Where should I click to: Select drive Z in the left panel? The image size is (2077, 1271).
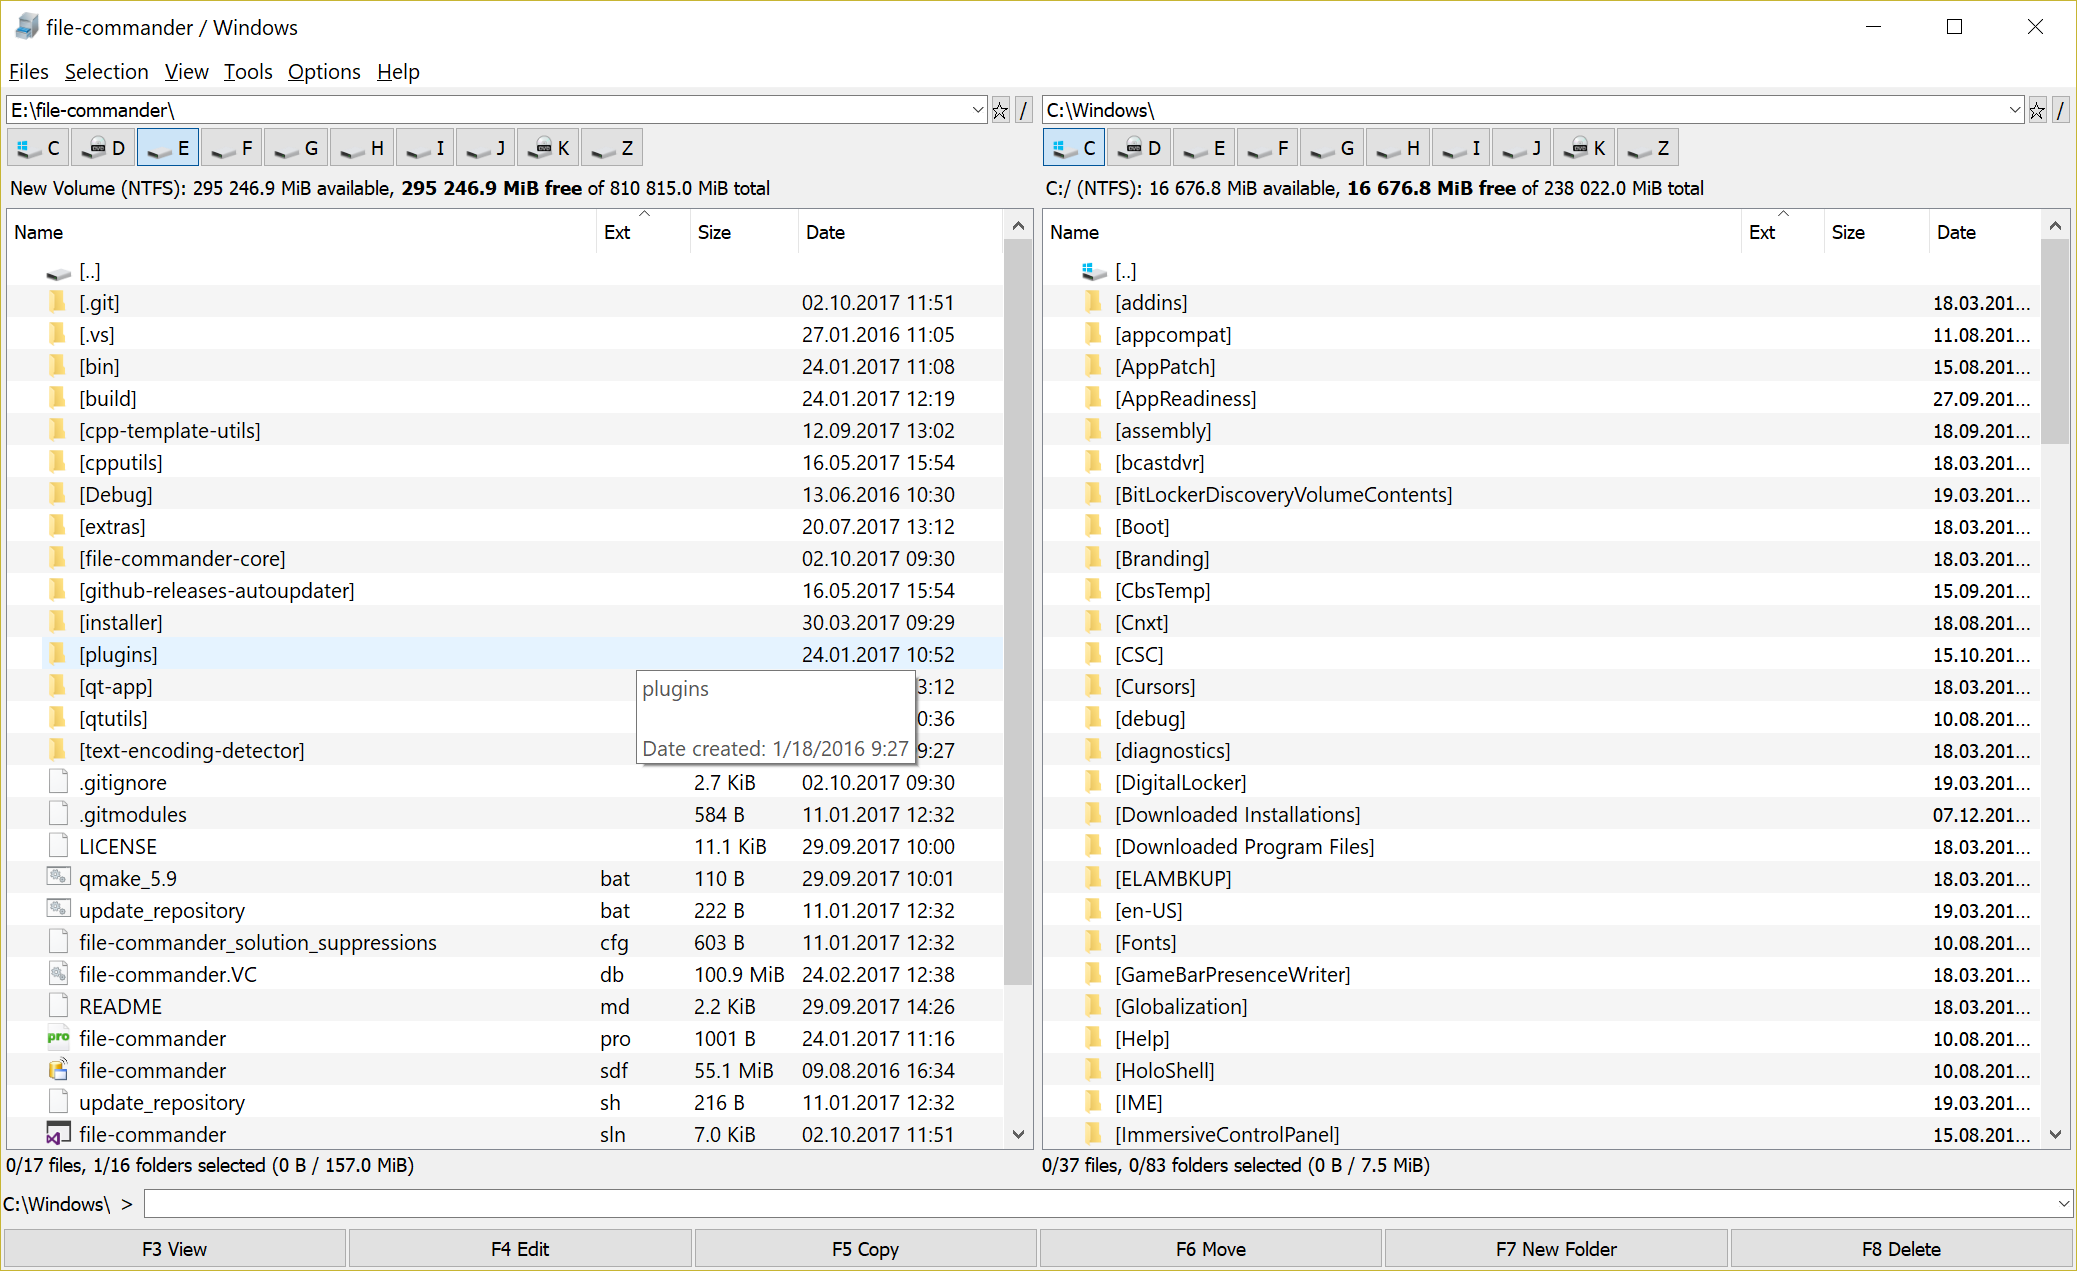pyautogui.click(x=612, y=148)
